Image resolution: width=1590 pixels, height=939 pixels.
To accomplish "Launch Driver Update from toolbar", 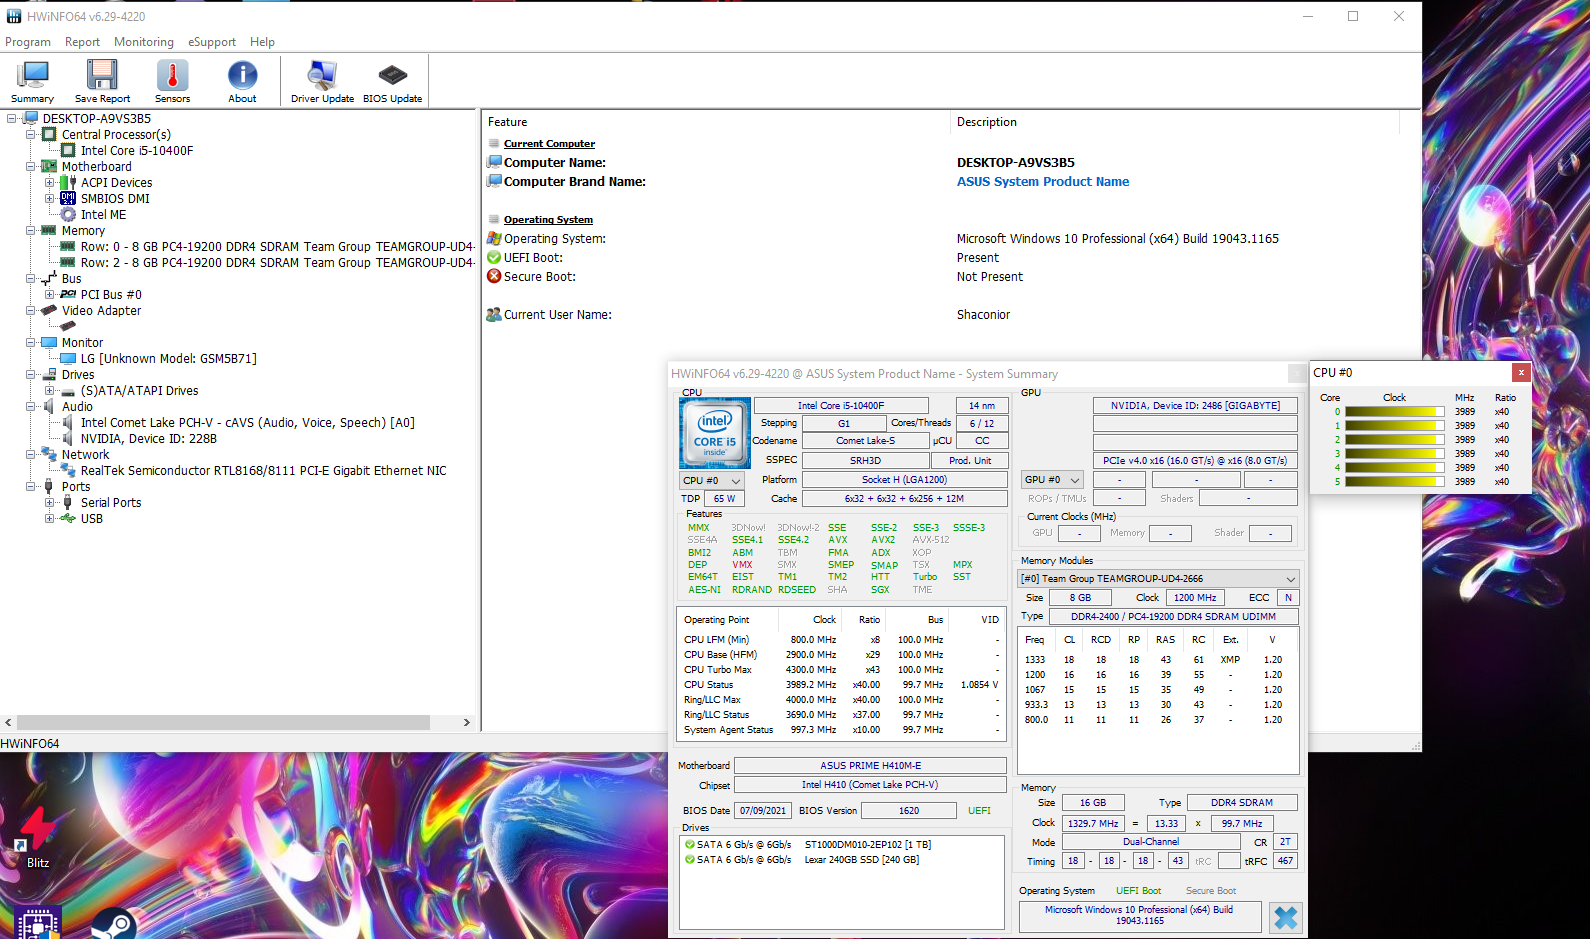I will point(322,81).
